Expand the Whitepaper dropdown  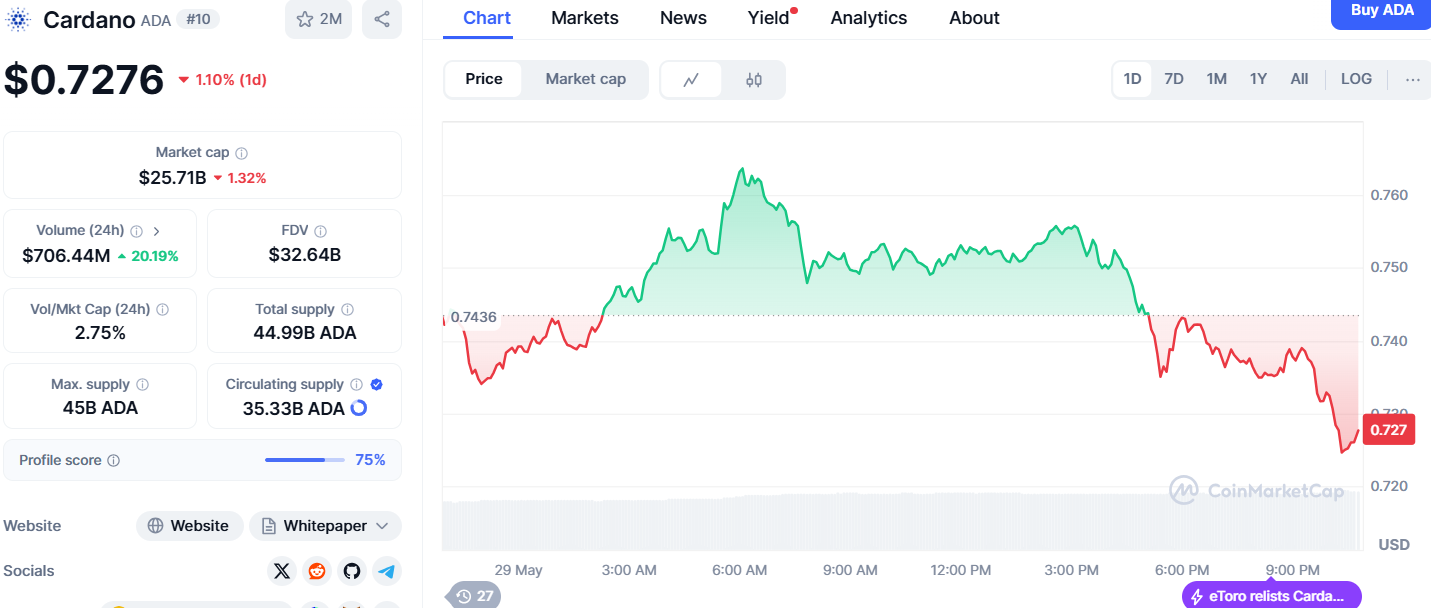coord(325,526)
